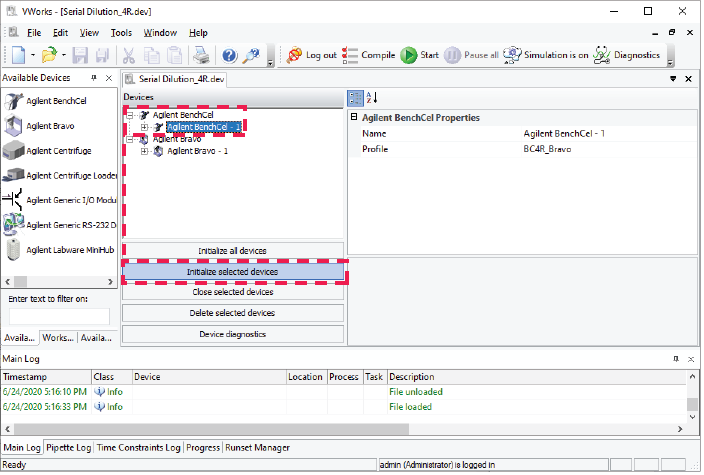
Task: Click the Timestamp column header
Action: pos(46,377)
